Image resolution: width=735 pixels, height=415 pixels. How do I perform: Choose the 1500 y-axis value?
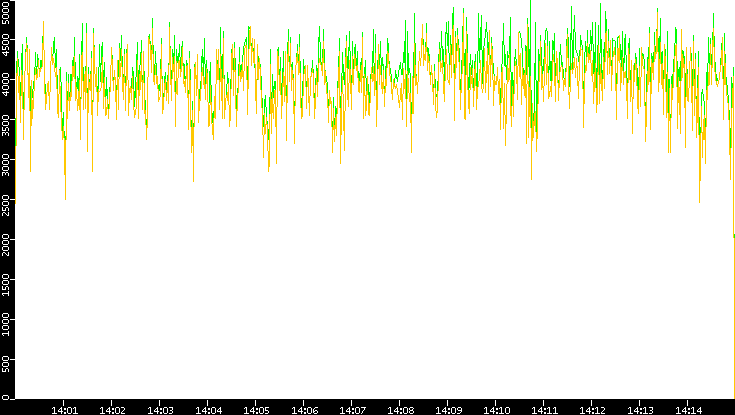click(x=5, y=284)
